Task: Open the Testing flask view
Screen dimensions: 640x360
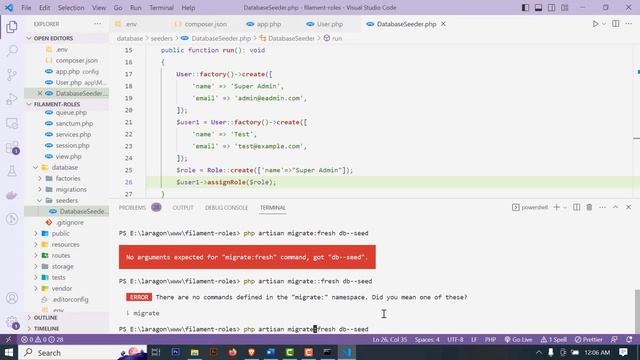Action: tap(12, 171)
